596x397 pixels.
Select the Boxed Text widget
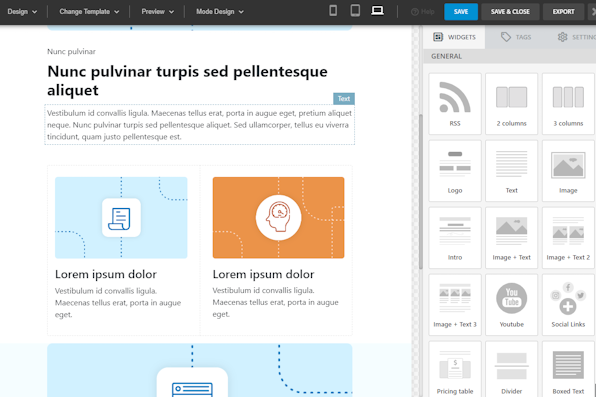(568, 369)
